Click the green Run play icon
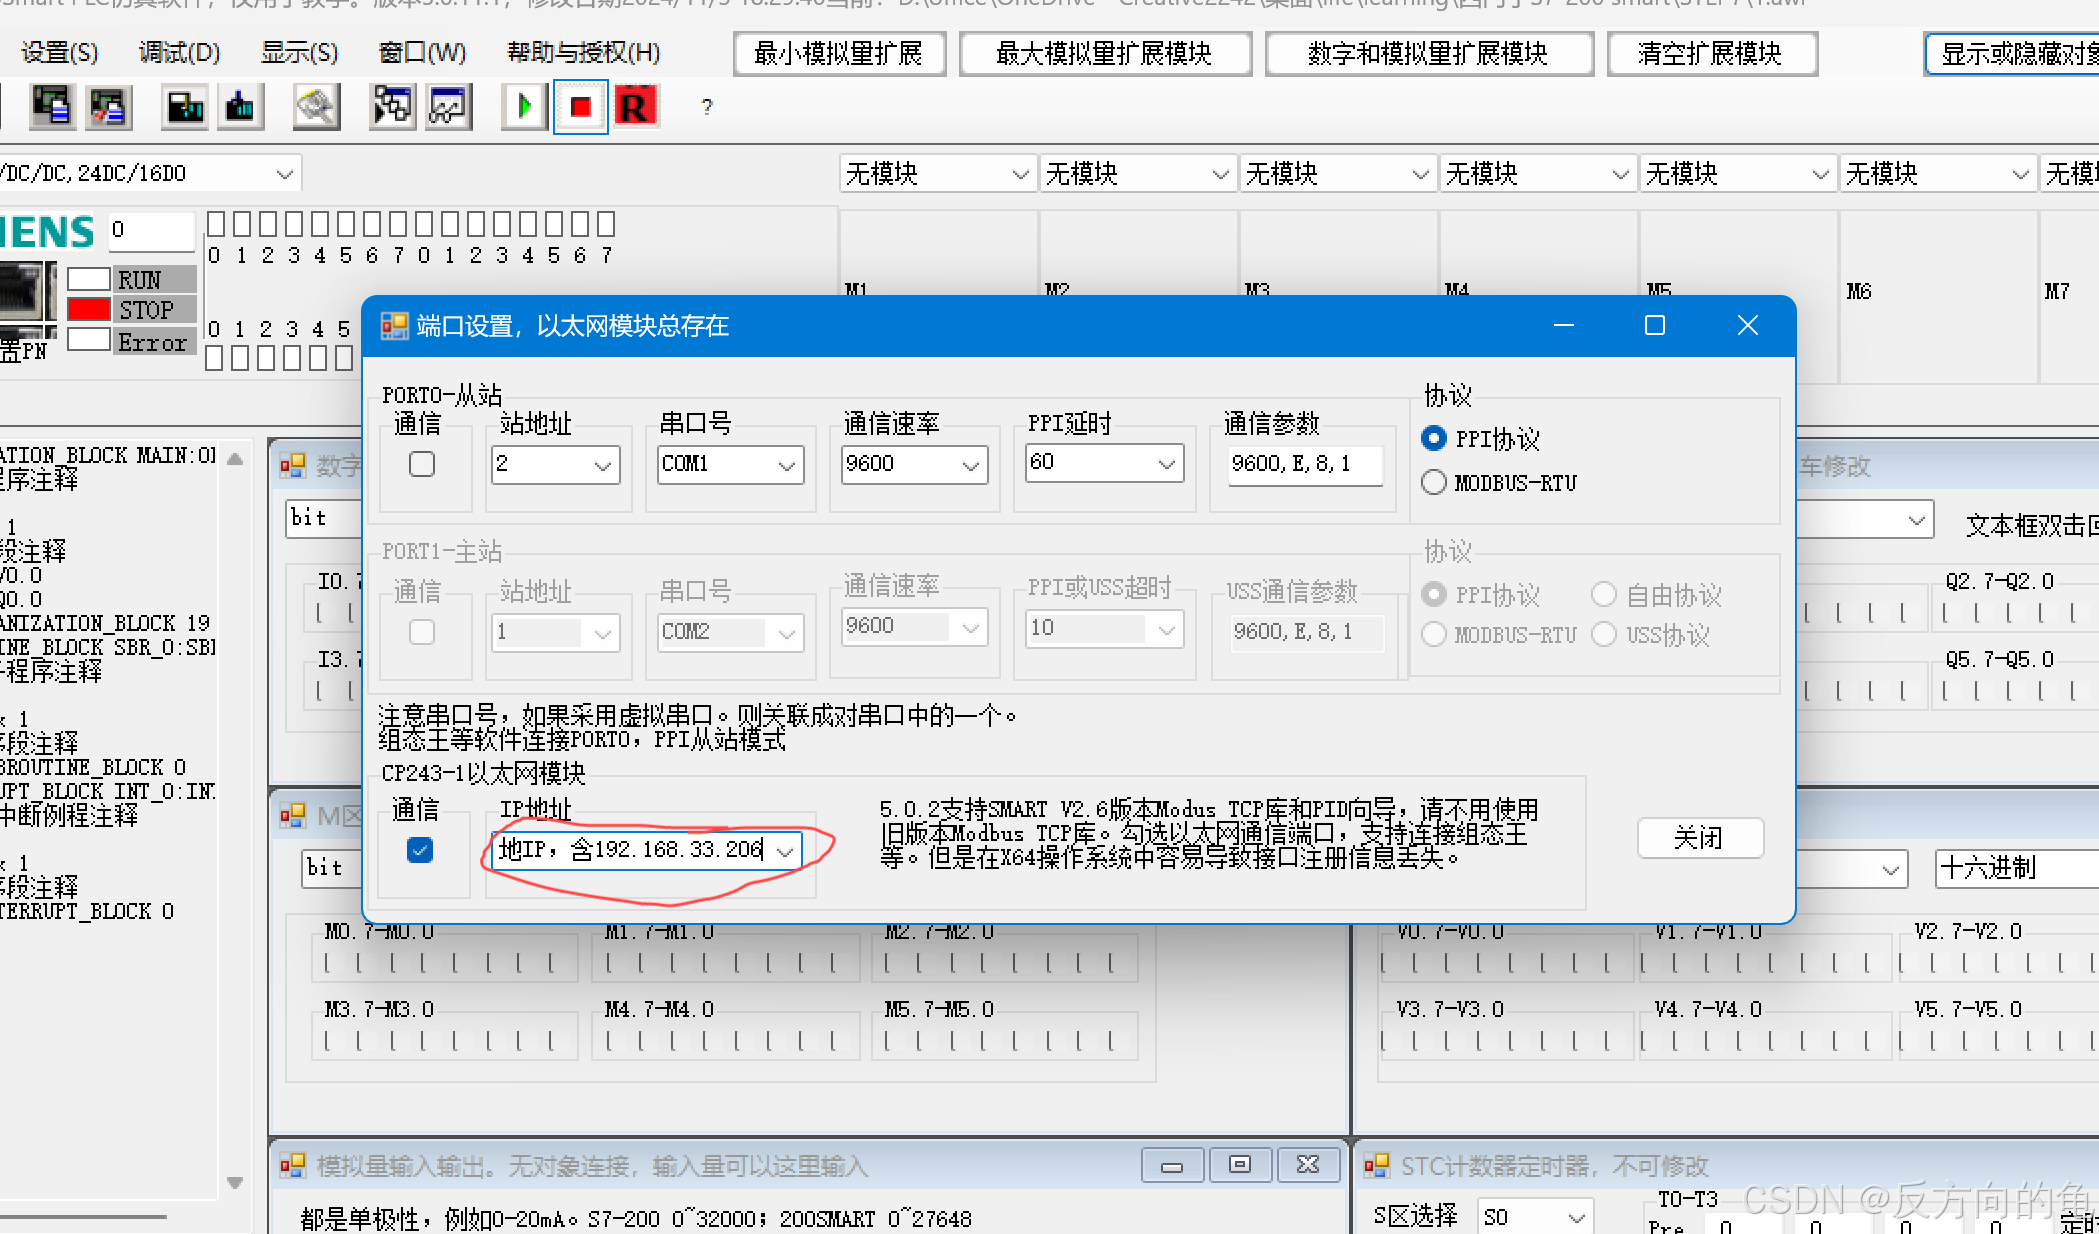Screen dimensions: 2099x1234 pos(524,107)
